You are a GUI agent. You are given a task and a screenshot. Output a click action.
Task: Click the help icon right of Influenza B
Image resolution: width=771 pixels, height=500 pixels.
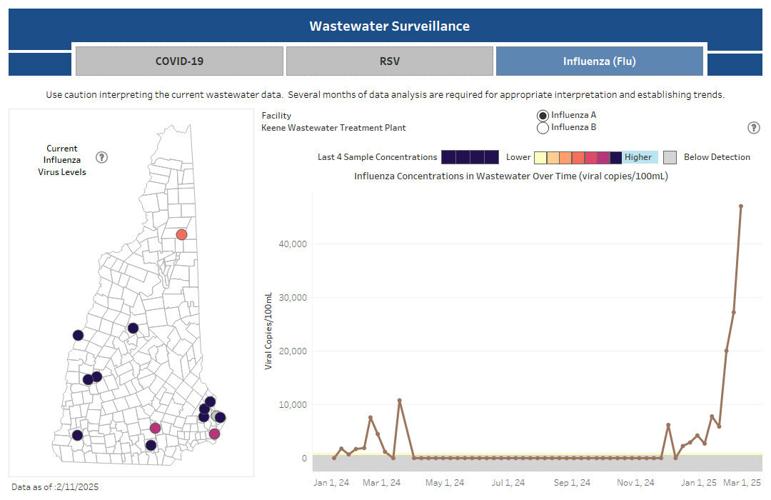753,128
